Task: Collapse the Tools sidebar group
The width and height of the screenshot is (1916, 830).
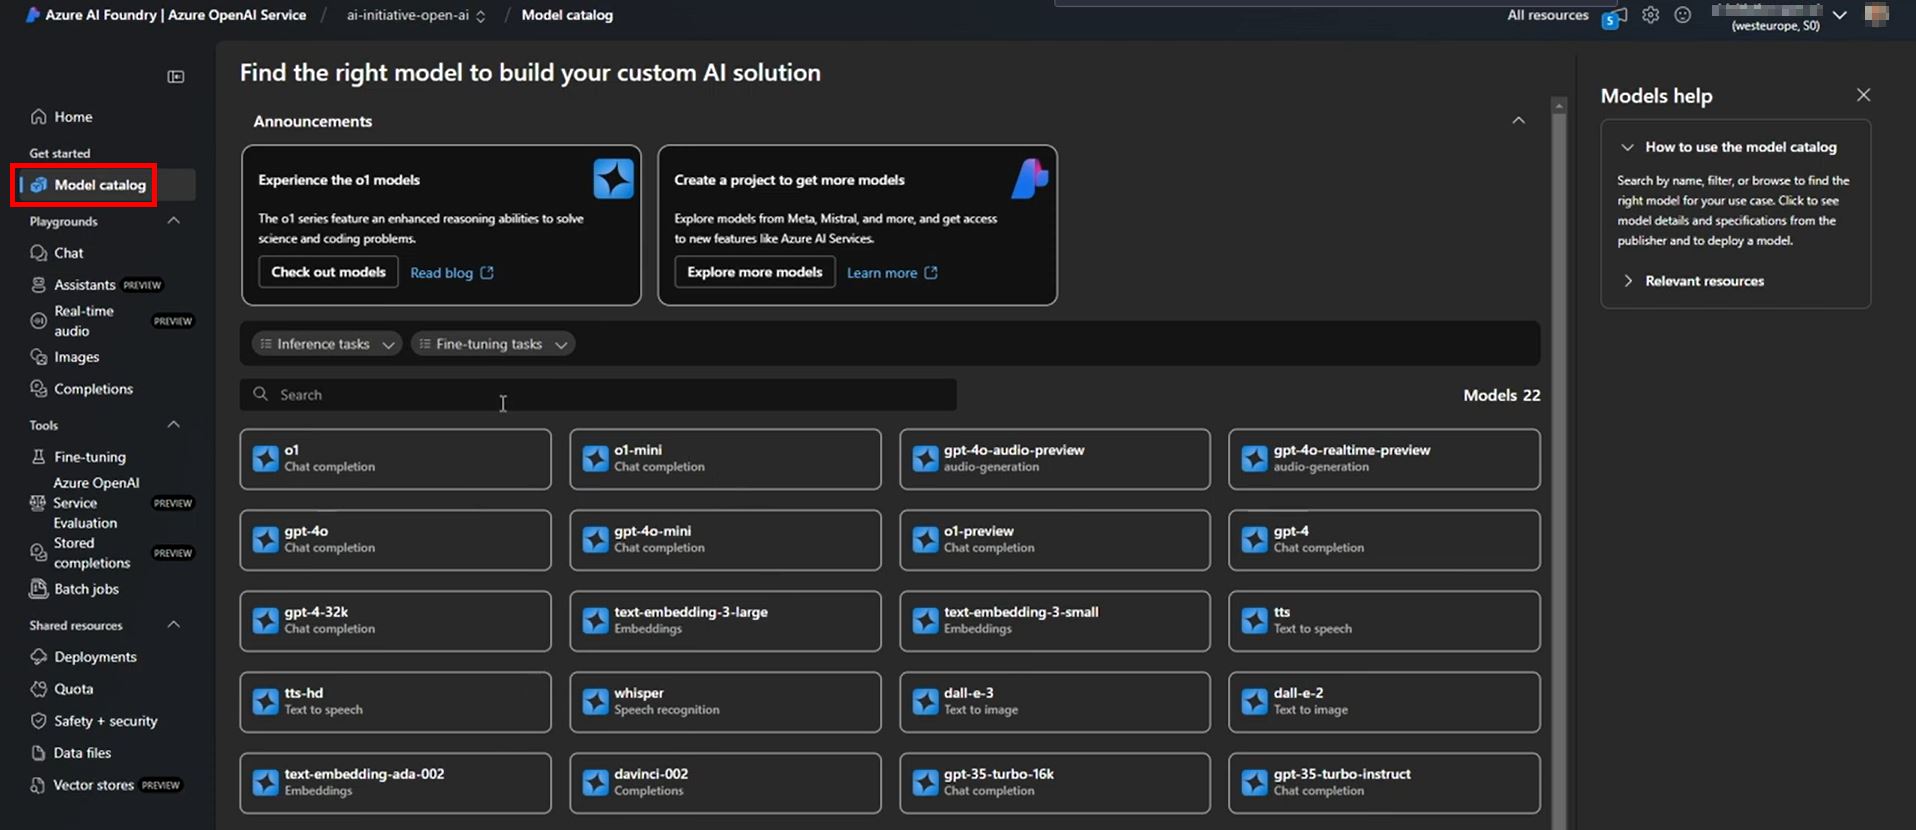Action: (173, 424)
